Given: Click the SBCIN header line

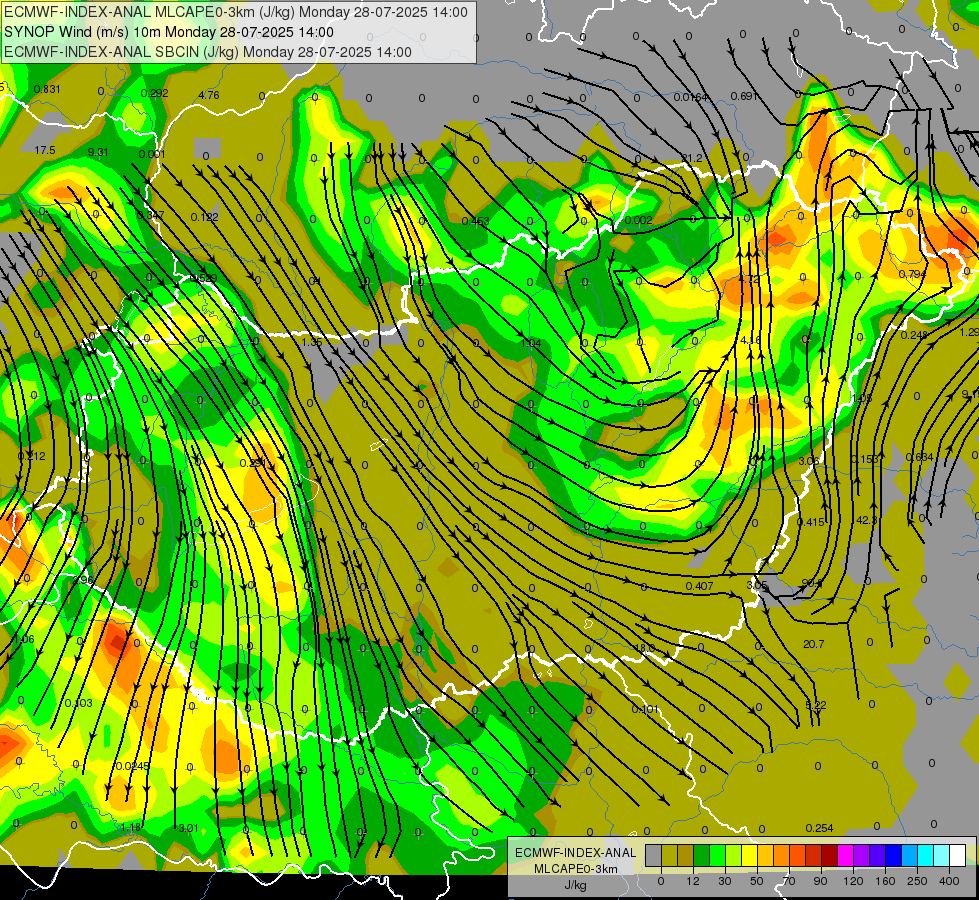Looking at the screenshot, I should 208,52.
